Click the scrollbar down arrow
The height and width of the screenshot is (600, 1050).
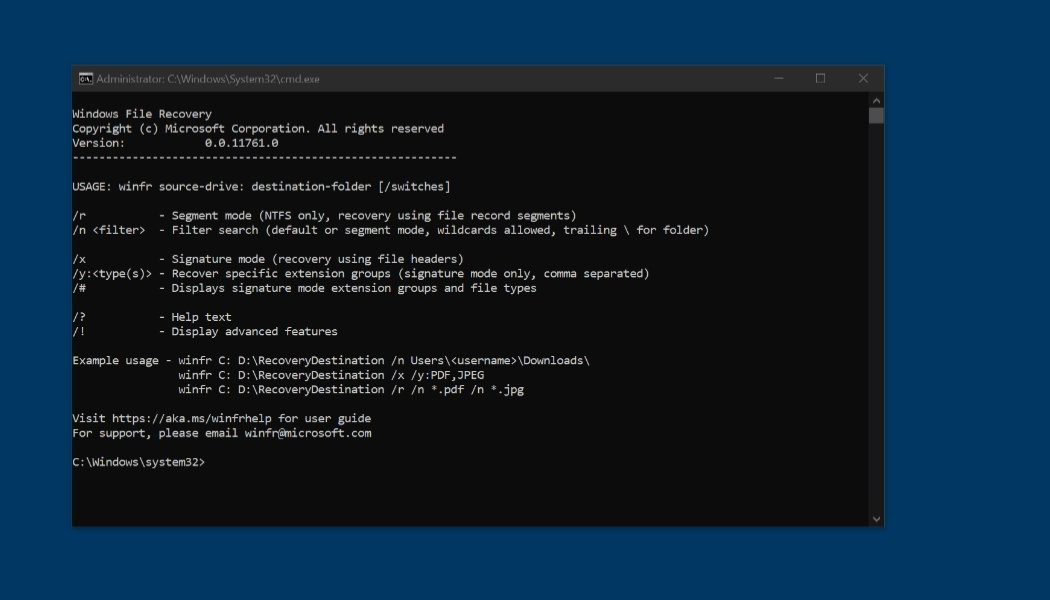tap(876, 518)
